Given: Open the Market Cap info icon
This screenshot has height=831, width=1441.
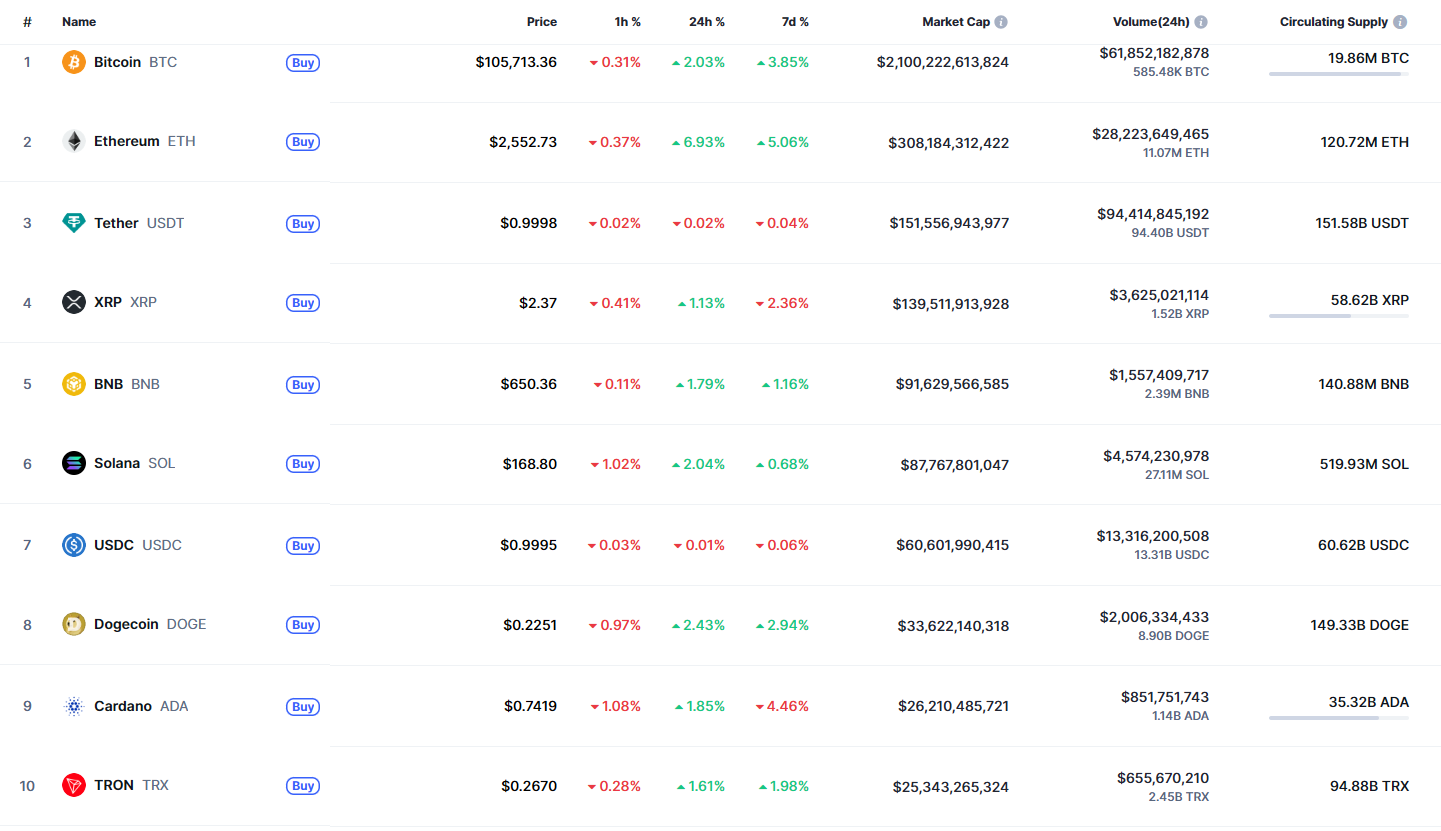Looking at the screenshot, I should (x=1001, y=22).
